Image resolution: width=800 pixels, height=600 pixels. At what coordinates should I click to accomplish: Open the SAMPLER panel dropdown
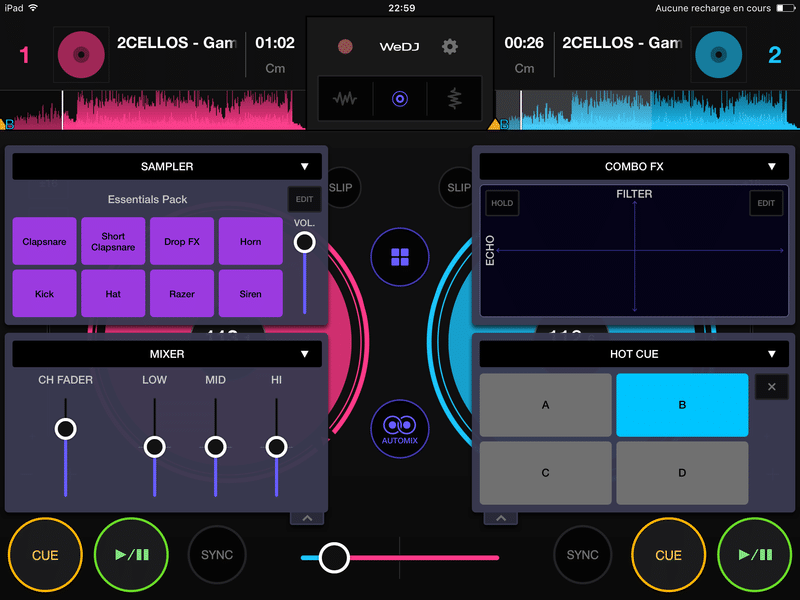pos(167,166)
